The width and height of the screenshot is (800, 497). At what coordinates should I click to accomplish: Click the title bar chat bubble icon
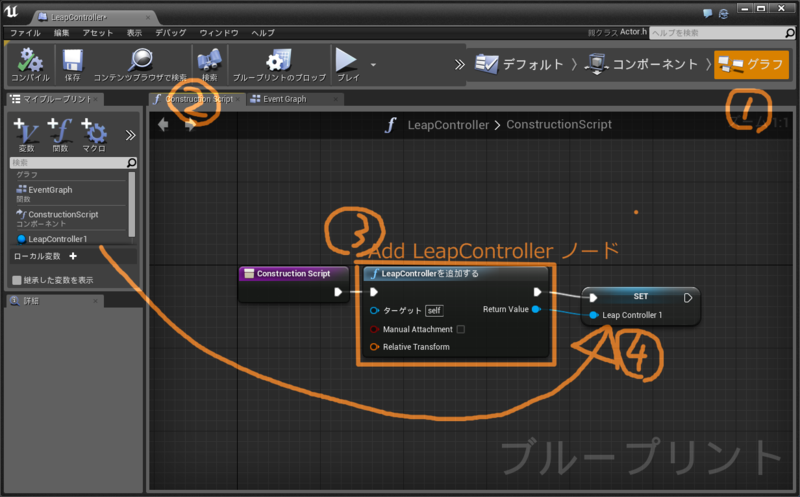coord(707,13)
